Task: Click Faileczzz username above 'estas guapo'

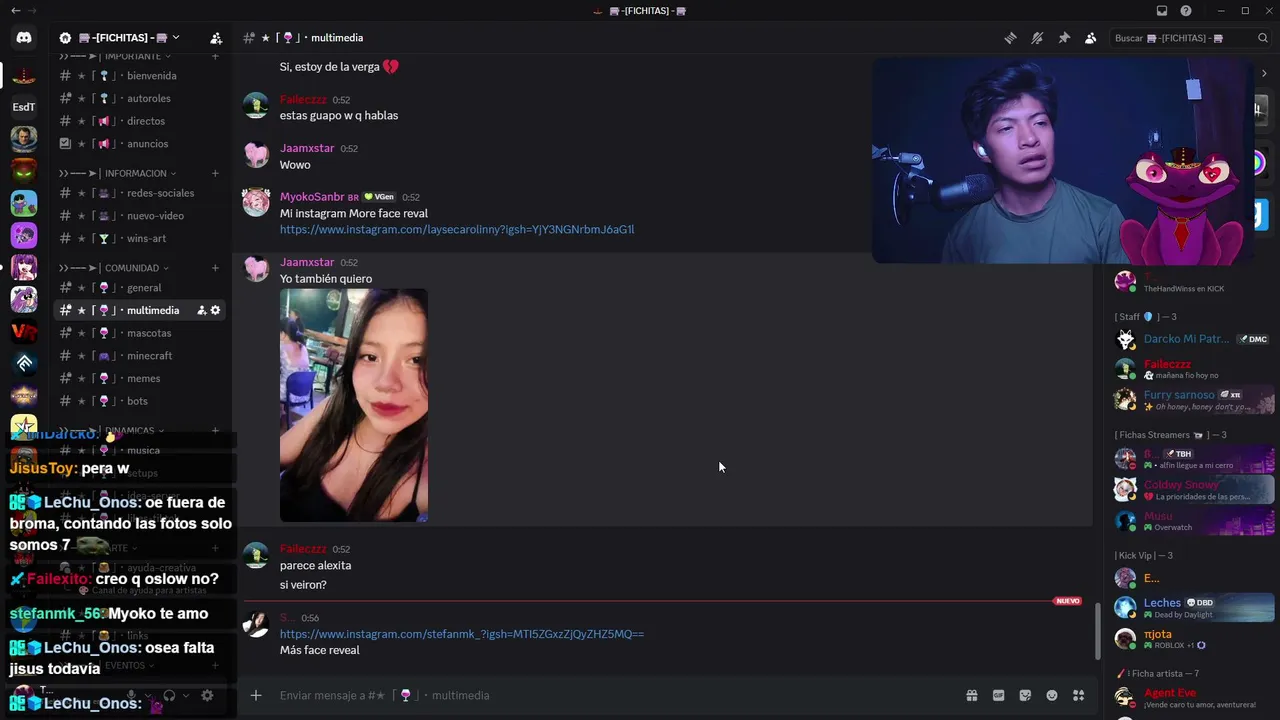Action: point(303,100)
